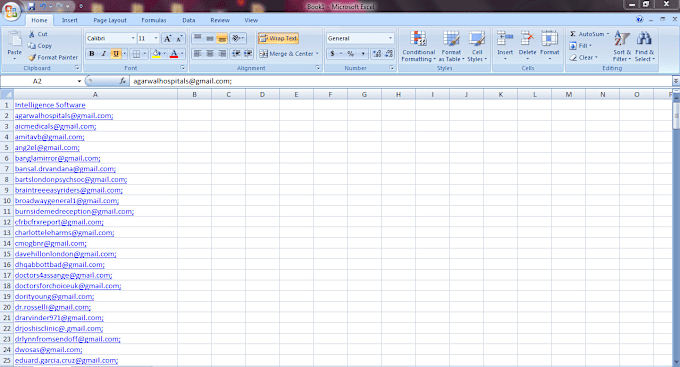Image resolution: width=680 pixels, height=367 pixels.
Task: Increase decimal places
Action: tap(376, 54)
